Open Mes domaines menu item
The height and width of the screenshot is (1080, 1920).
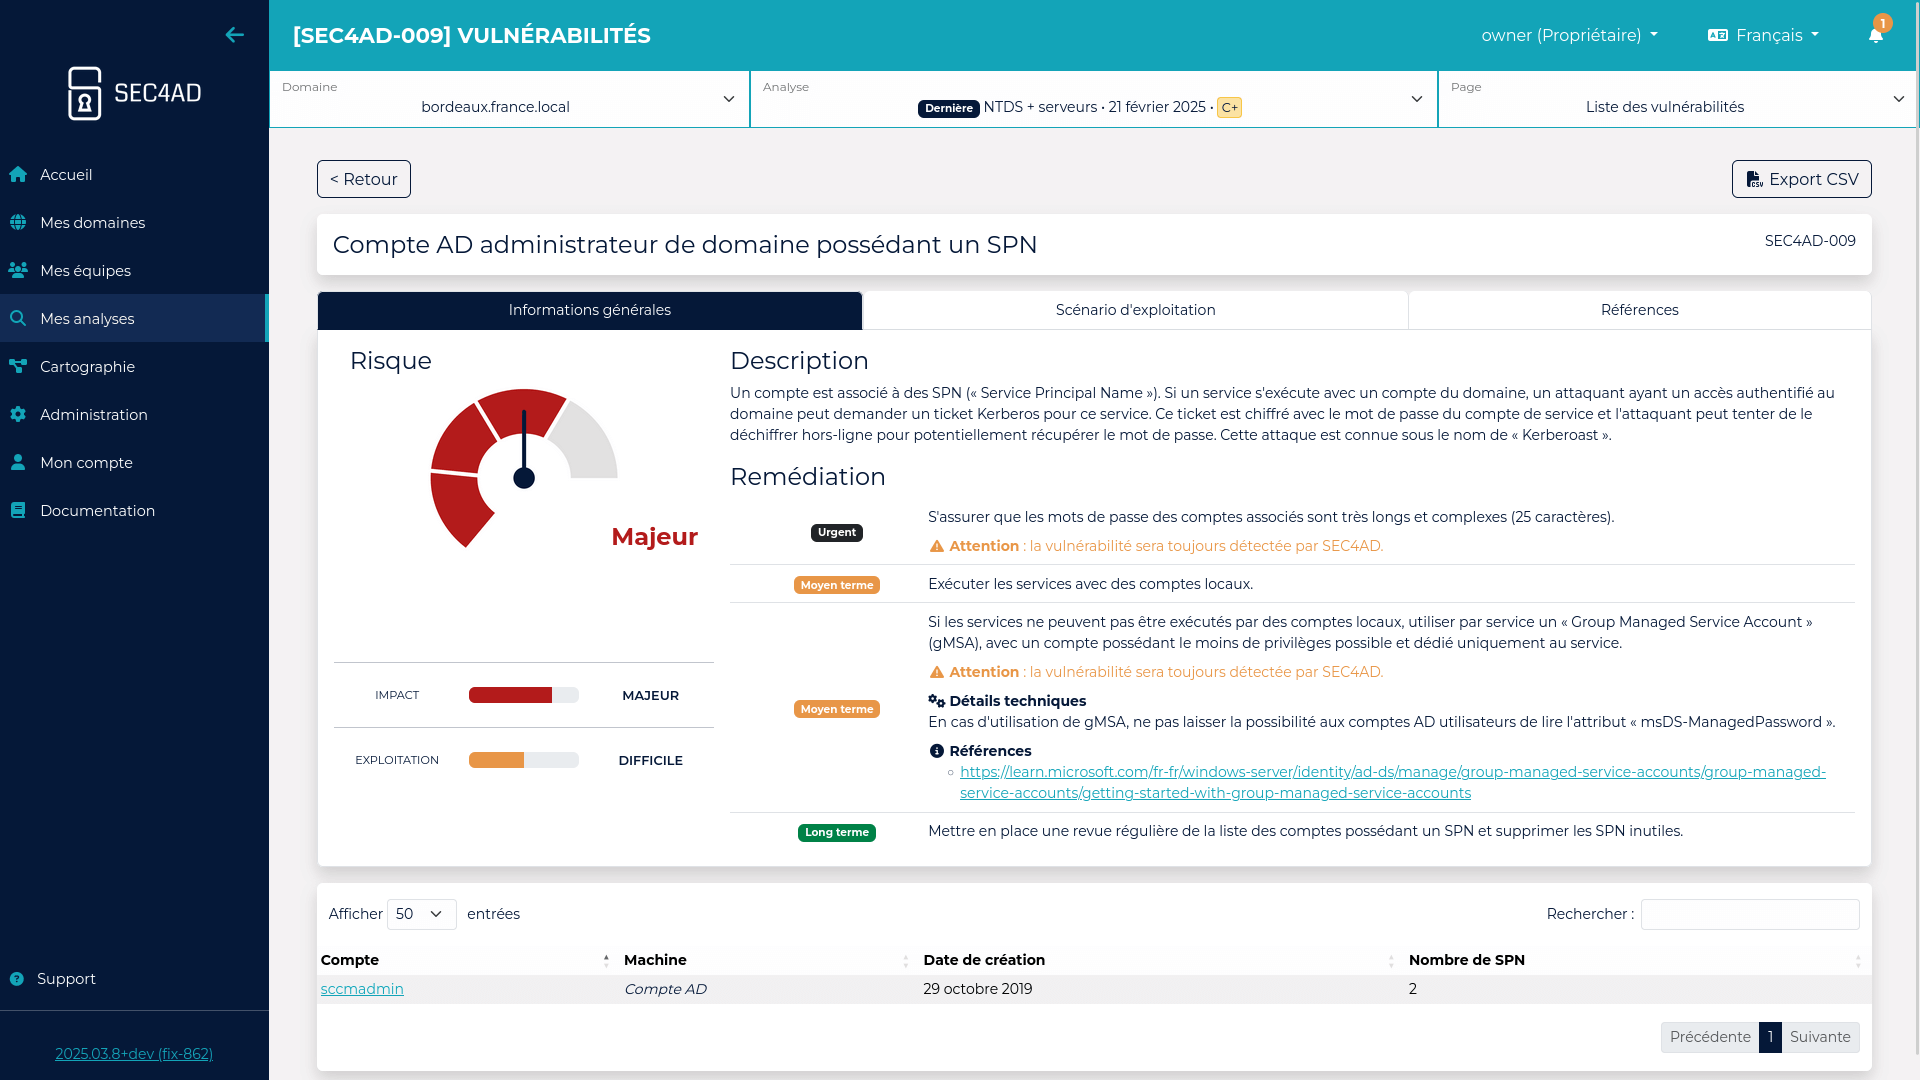(134, 223)
